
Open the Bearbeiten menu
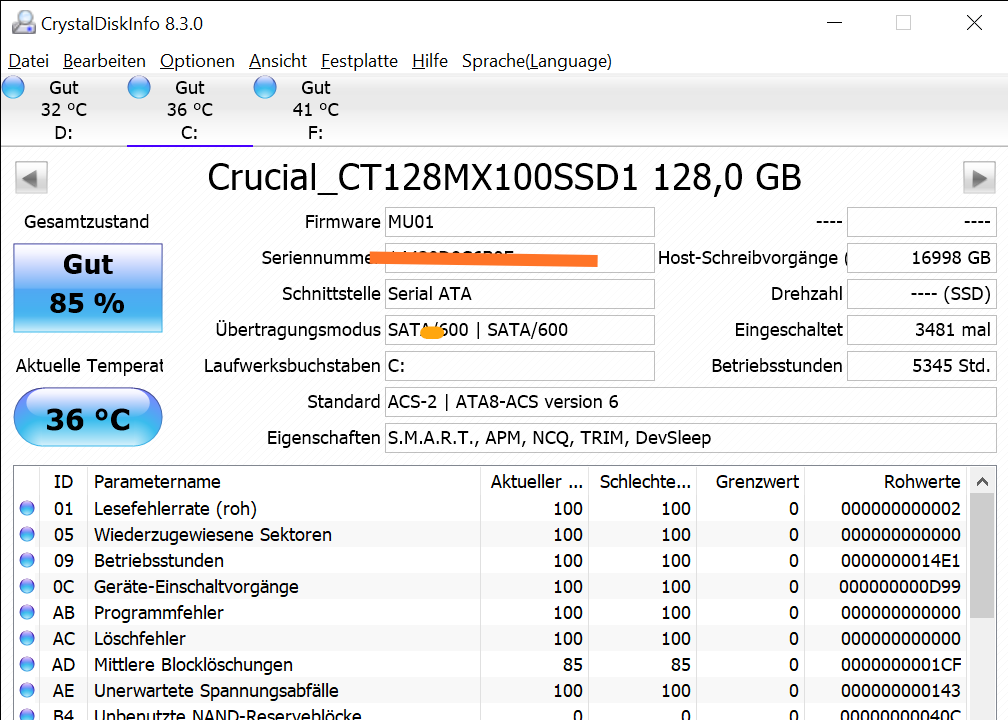pos(104,61)
